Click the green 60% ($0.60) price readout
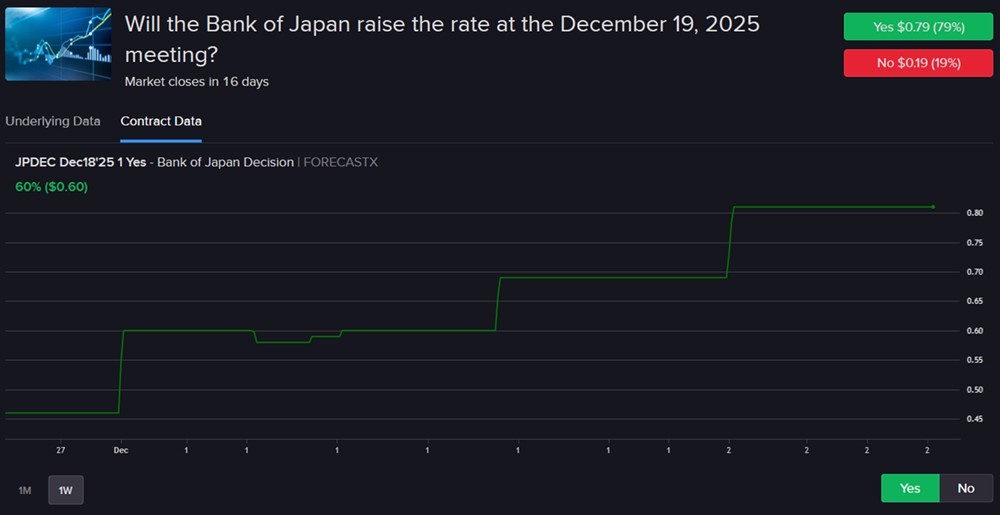Viewport: 1000px width, 515px height. coord(52,186)
